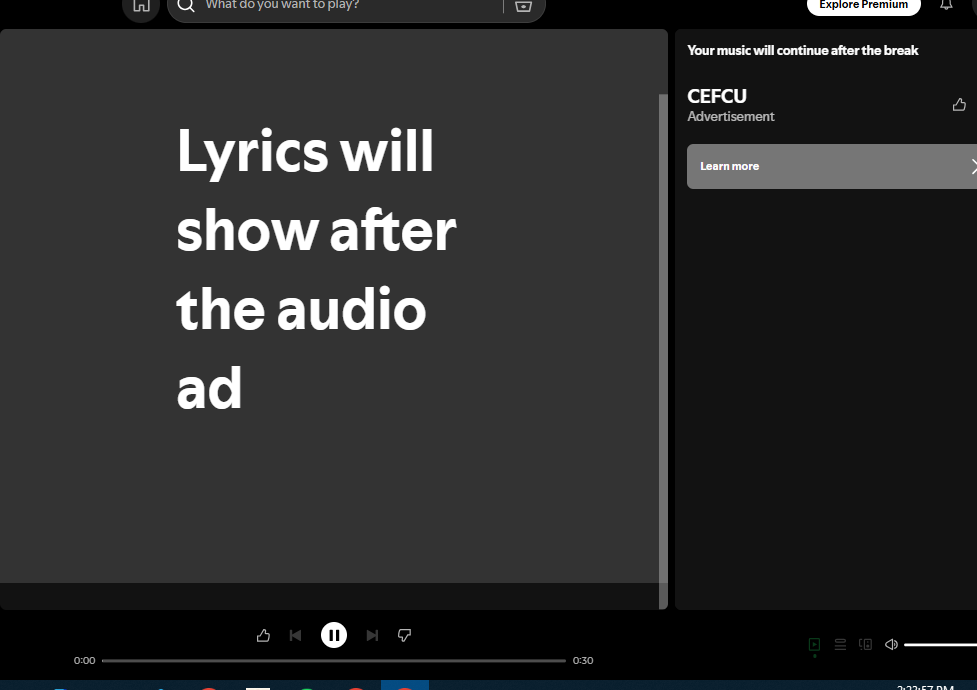Give thumbs up to the CEFCU advertisement
Image resolution: width=977 pixels, height=690 pixels.
(959, 104)
